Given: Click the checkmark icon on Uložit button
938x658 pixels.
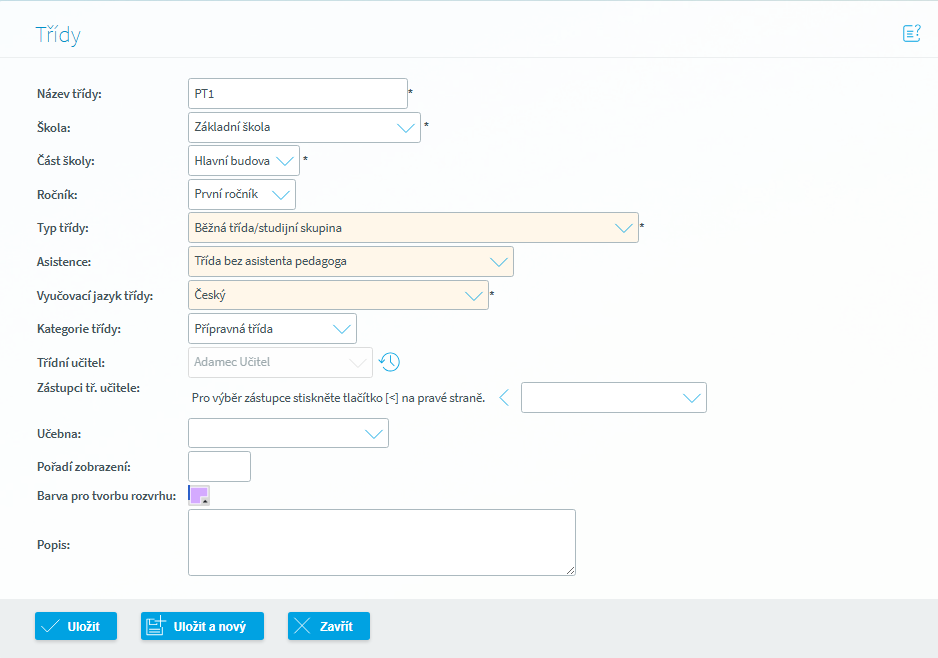Looking at the screenshot, I should [x=52, y=626].
